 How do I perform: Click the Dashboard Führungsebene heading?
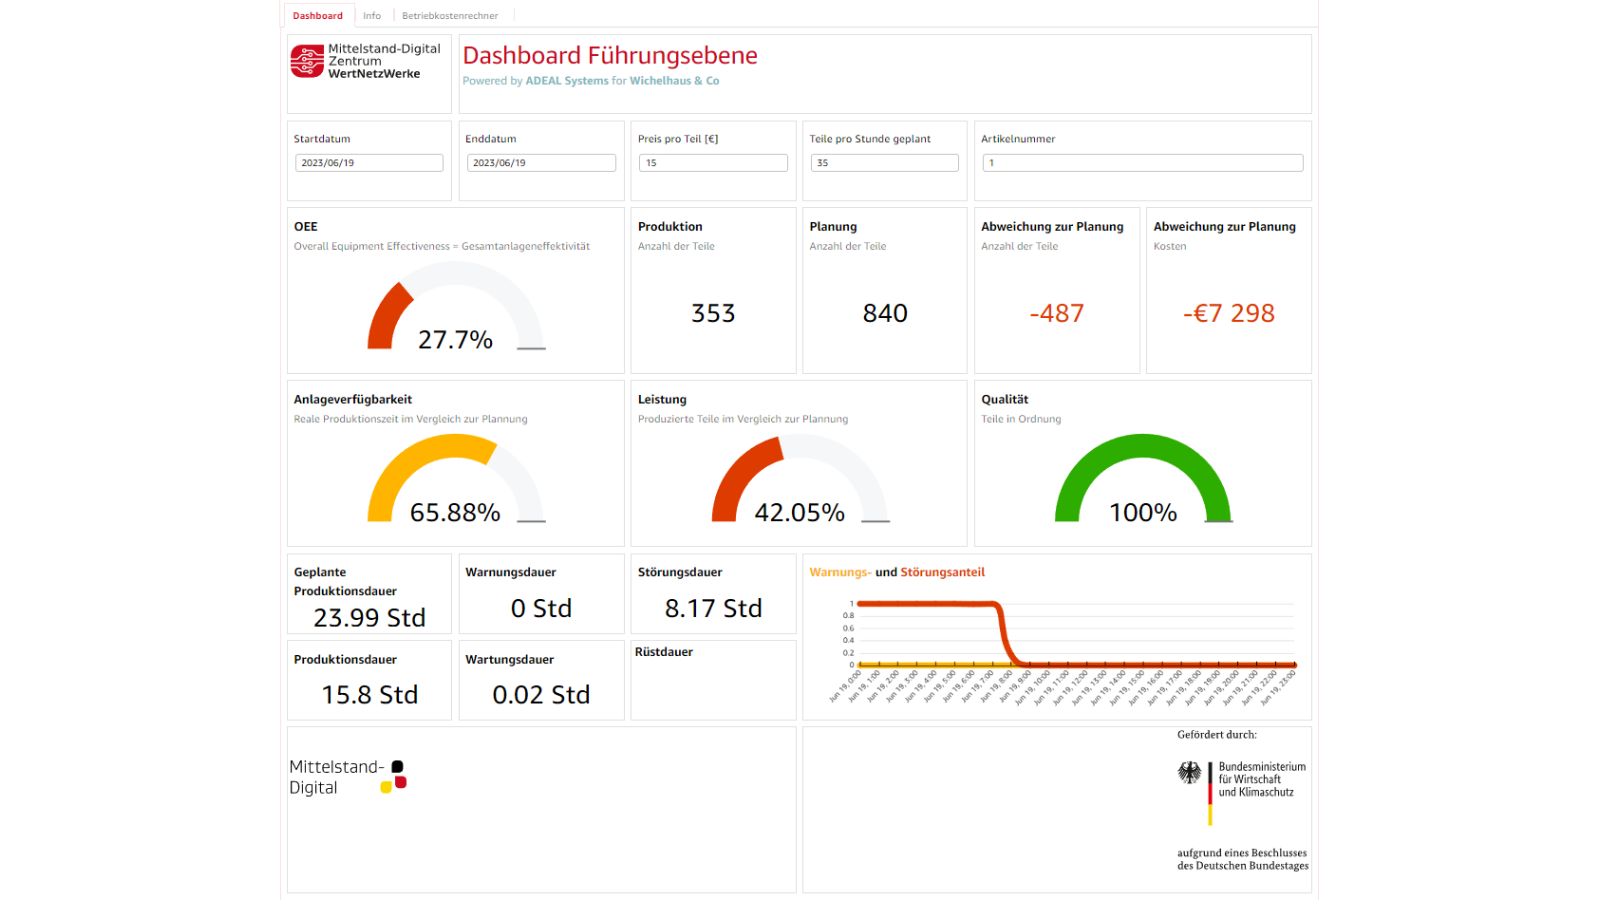(x=610, y=56)
